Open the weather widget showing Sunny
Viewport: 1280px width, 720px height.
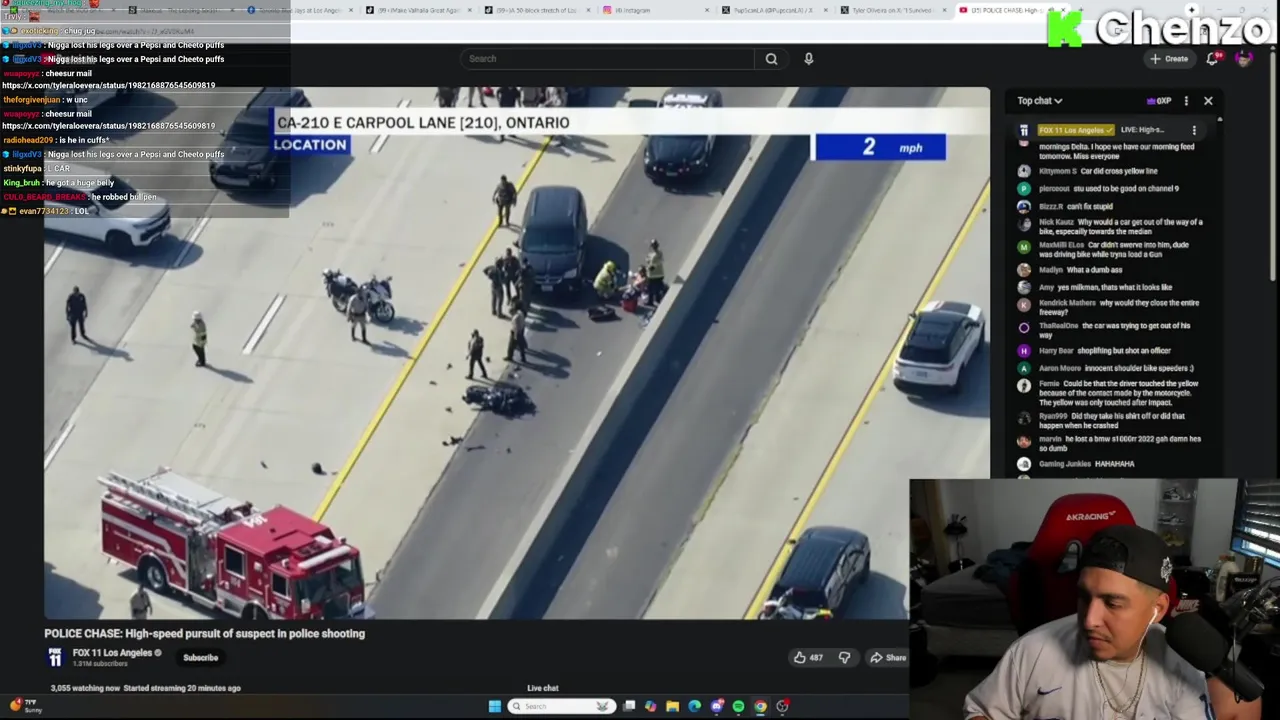24,706
